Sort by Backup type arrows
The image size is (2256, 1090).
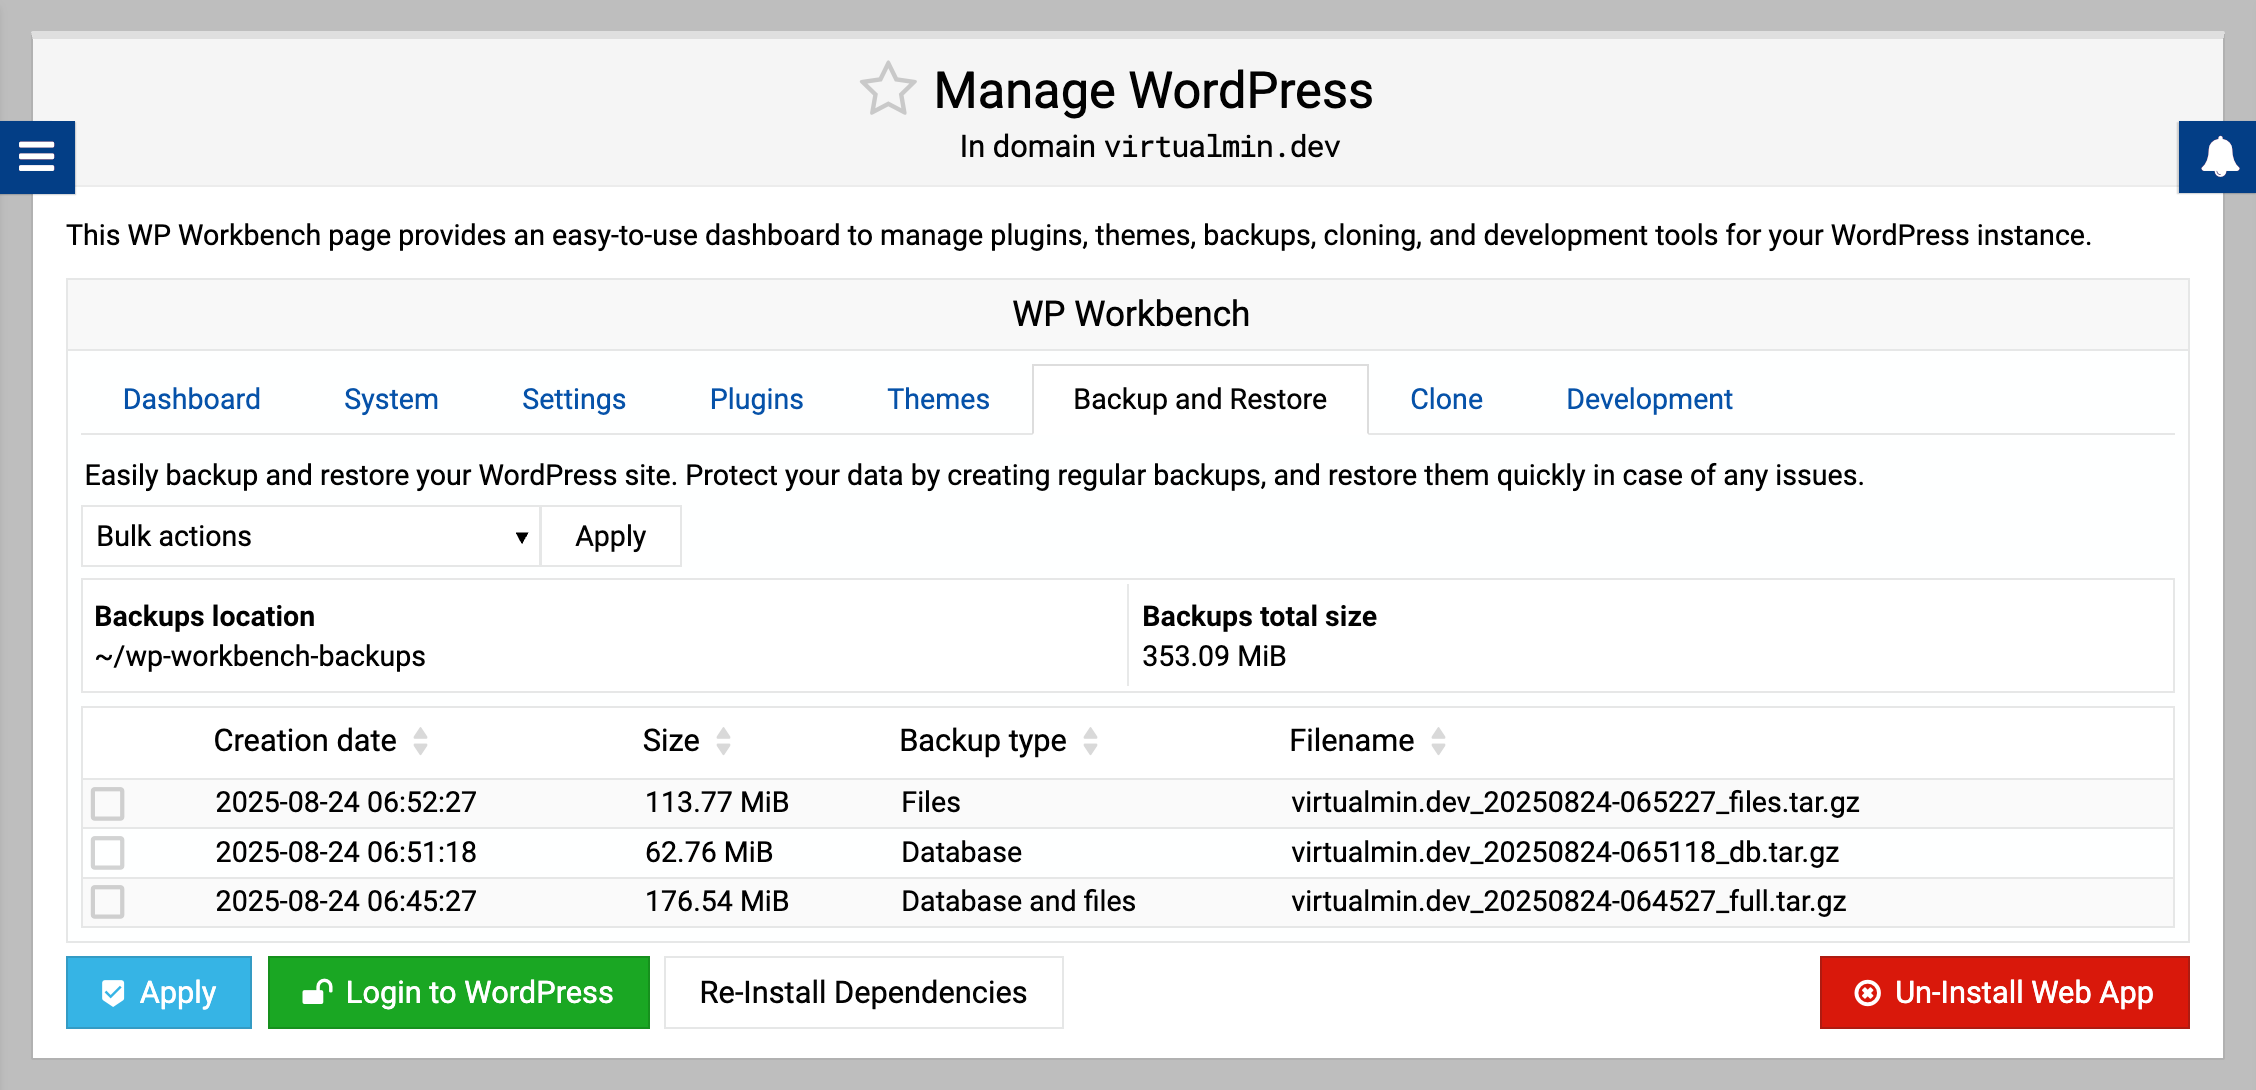1090,741
